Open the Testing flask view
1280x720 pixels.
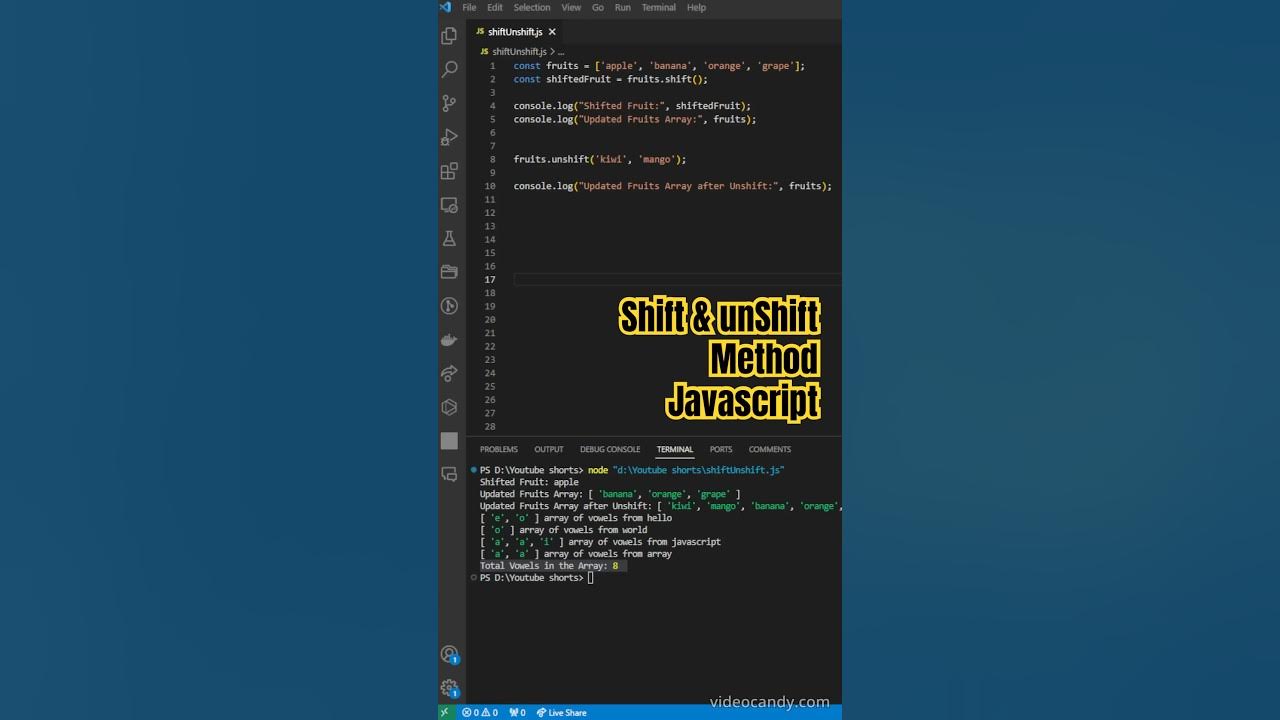tap(449, 238)
